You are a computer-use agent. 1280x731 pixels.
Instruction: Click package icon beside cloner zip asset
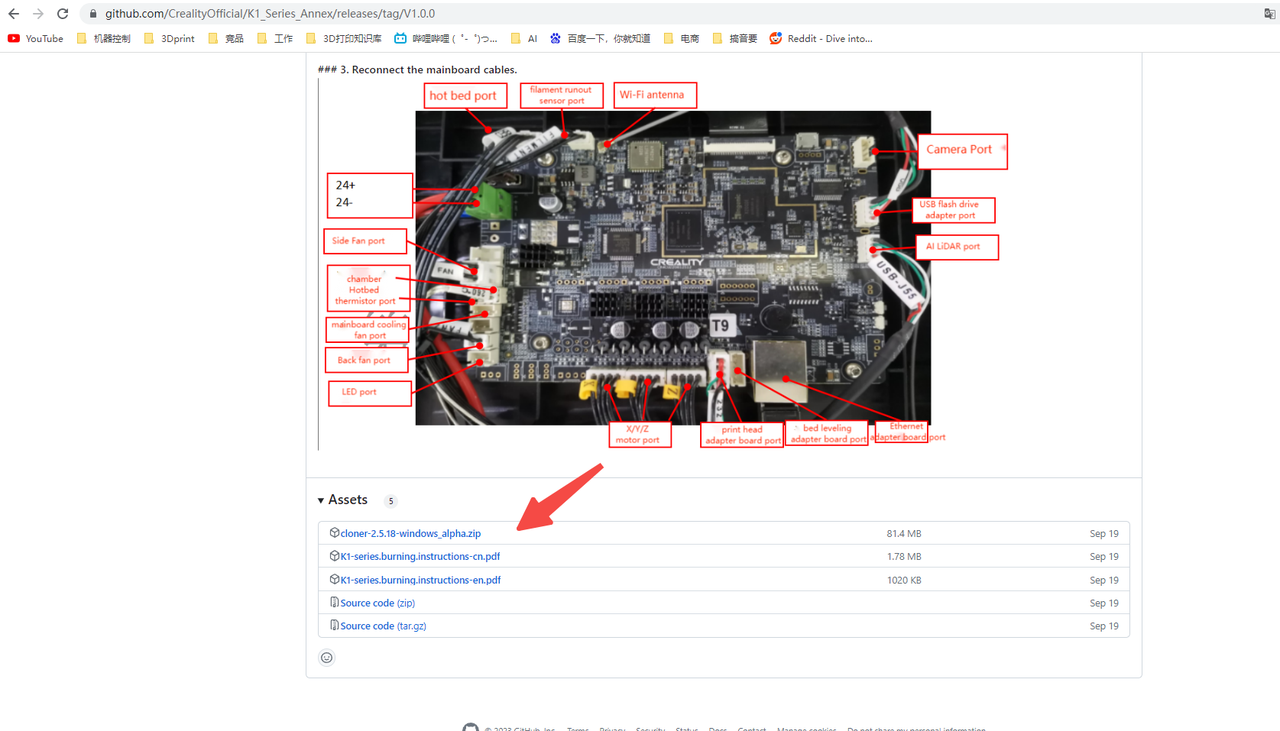[x=334, y=533]
